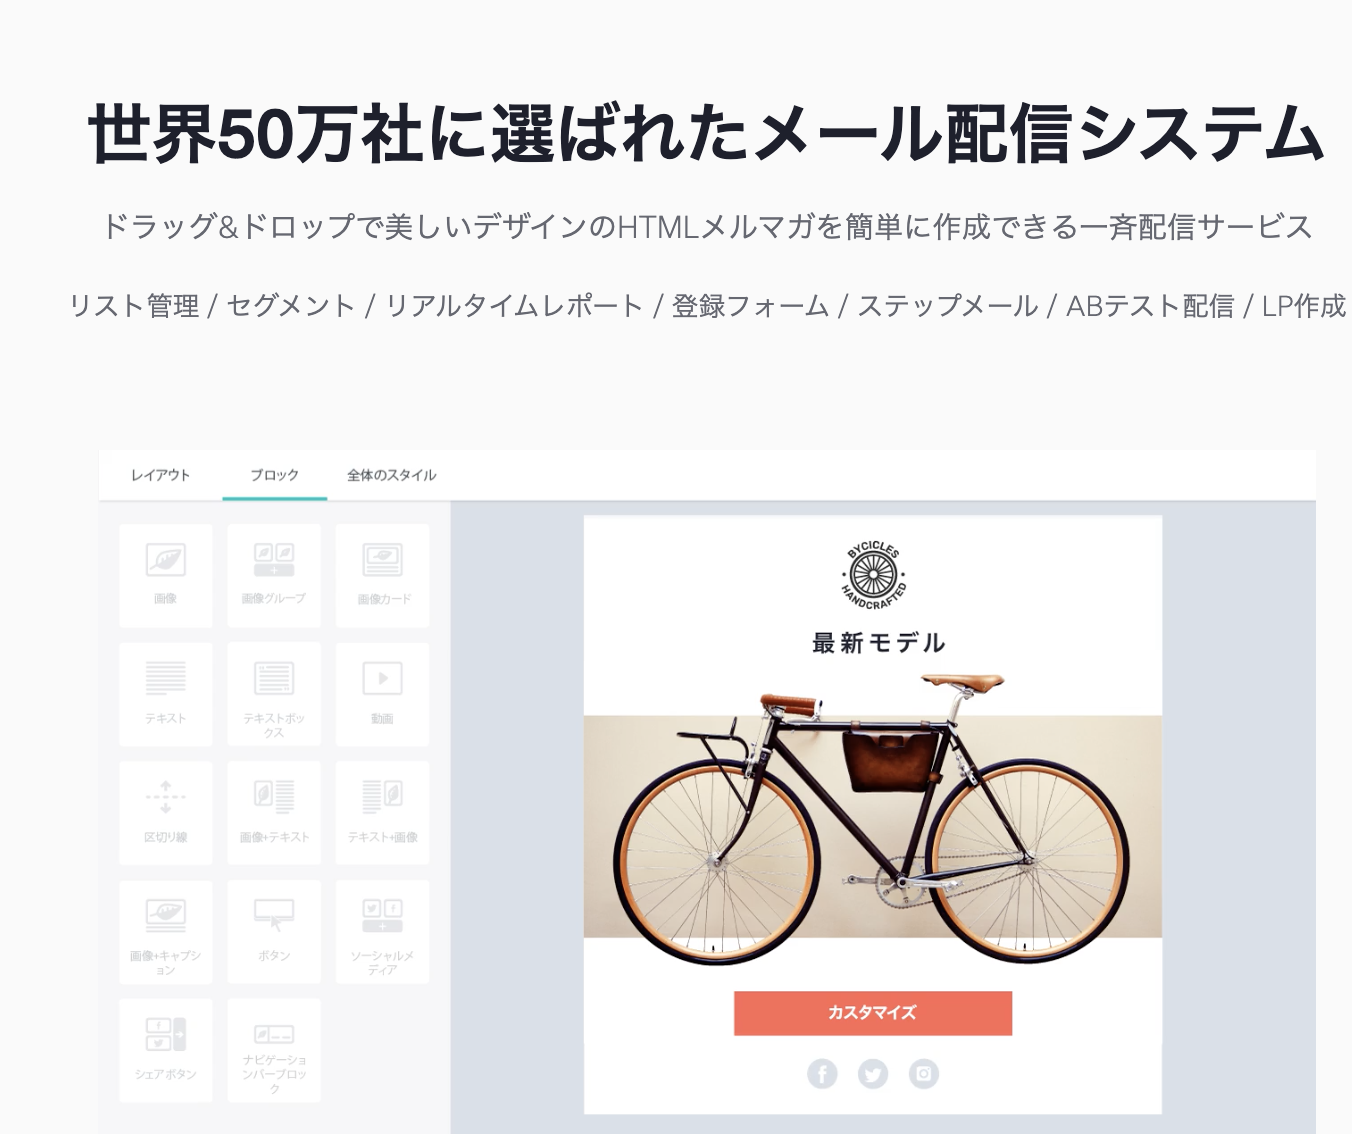Select the テキストボックス block
This screenshot has height=1138, width=1352.
pos(274,694)
